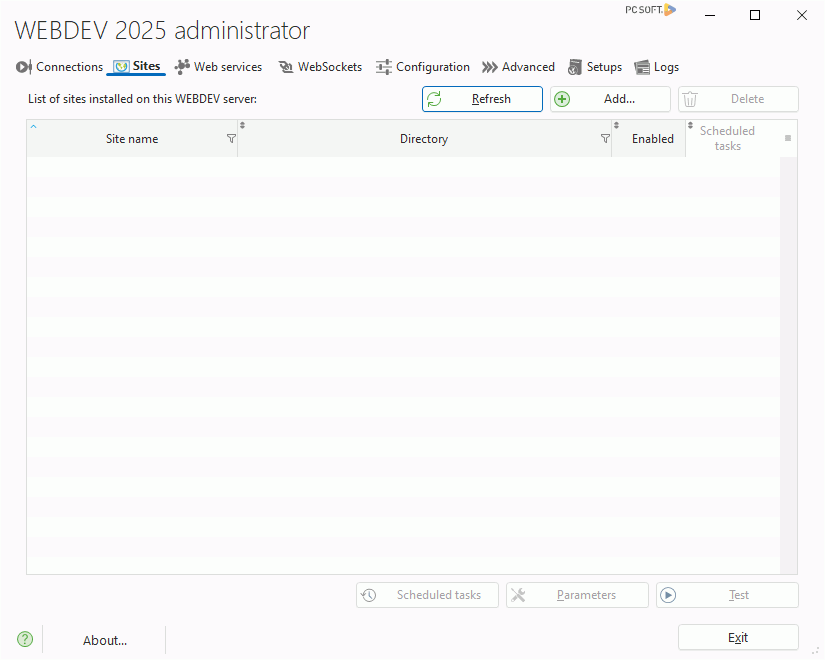Click the sort arrows on Enabled column
This screenshot has width=825, height=660.
point(616,125)
